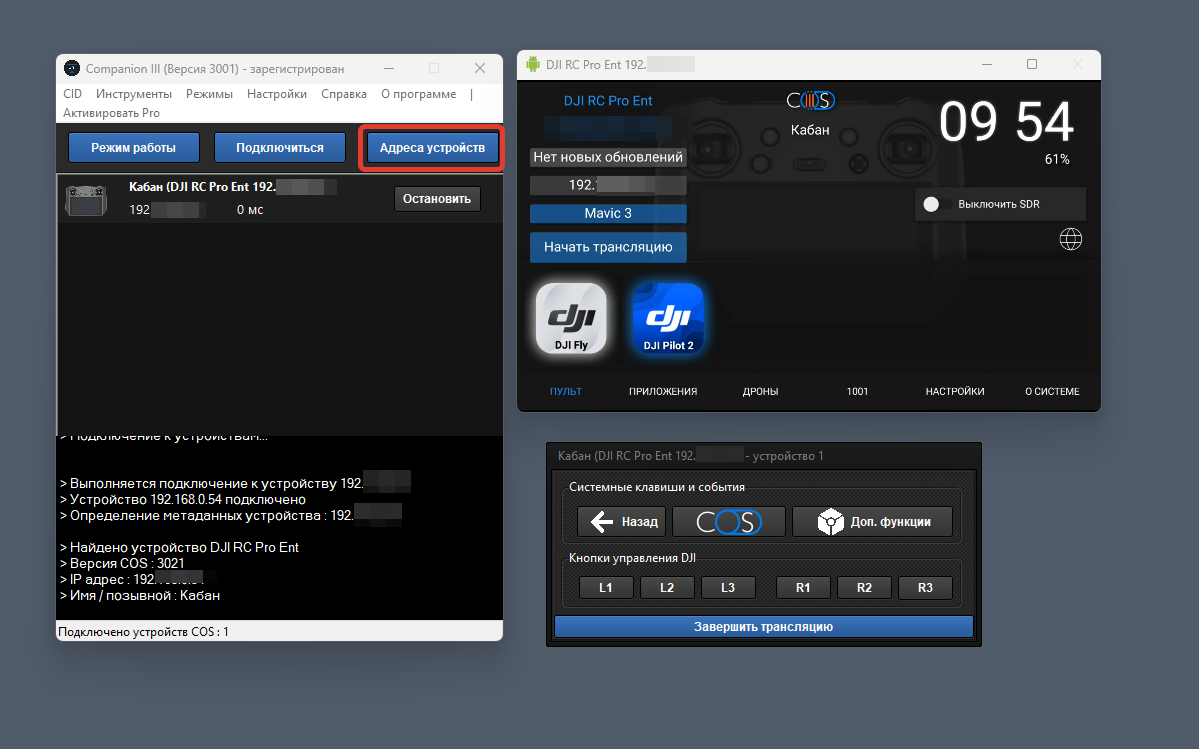
Task: Click the L3 DJI control button
Action: [728, 587]
